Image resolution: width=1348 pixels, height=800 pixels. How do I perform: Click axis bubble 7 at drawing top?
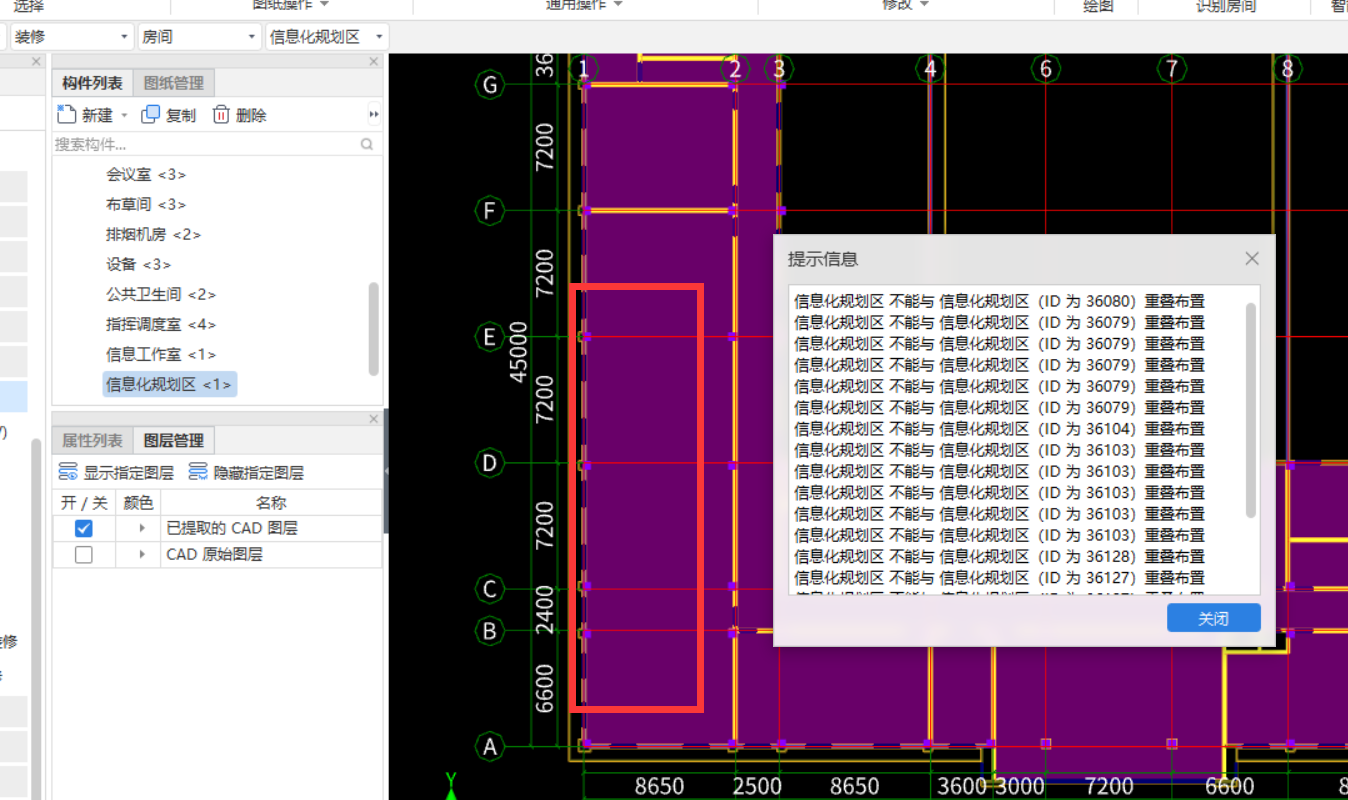[1172, 69]
